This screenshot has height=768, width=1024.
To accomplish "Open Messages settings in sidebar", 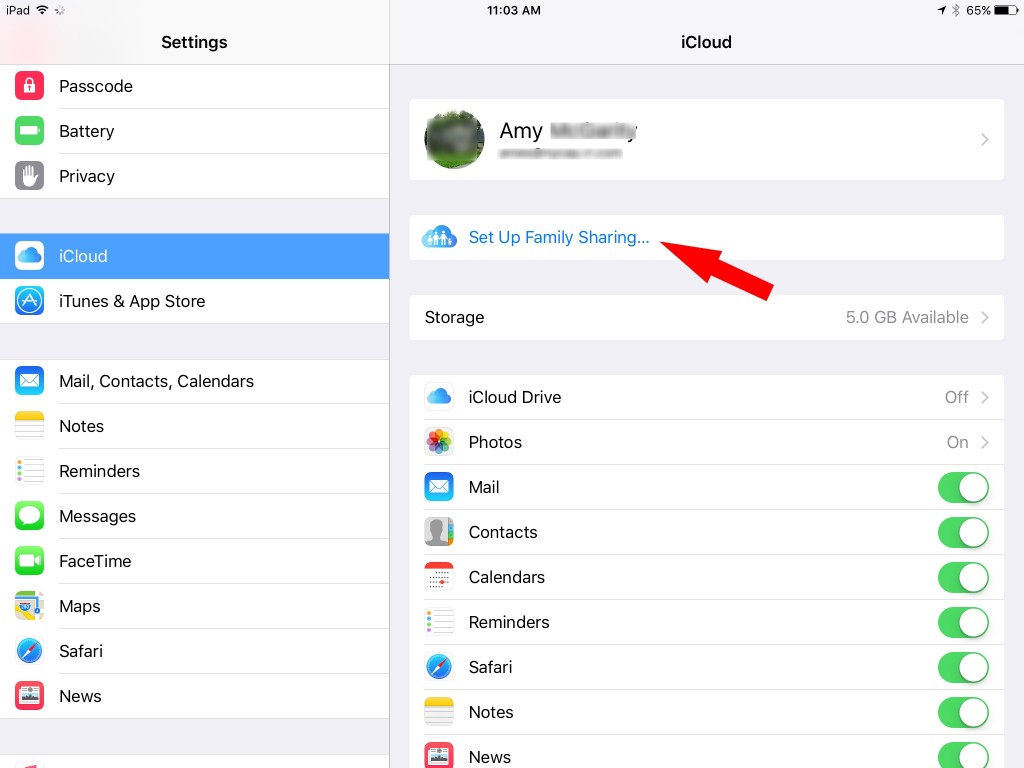I will coord(195,516).
